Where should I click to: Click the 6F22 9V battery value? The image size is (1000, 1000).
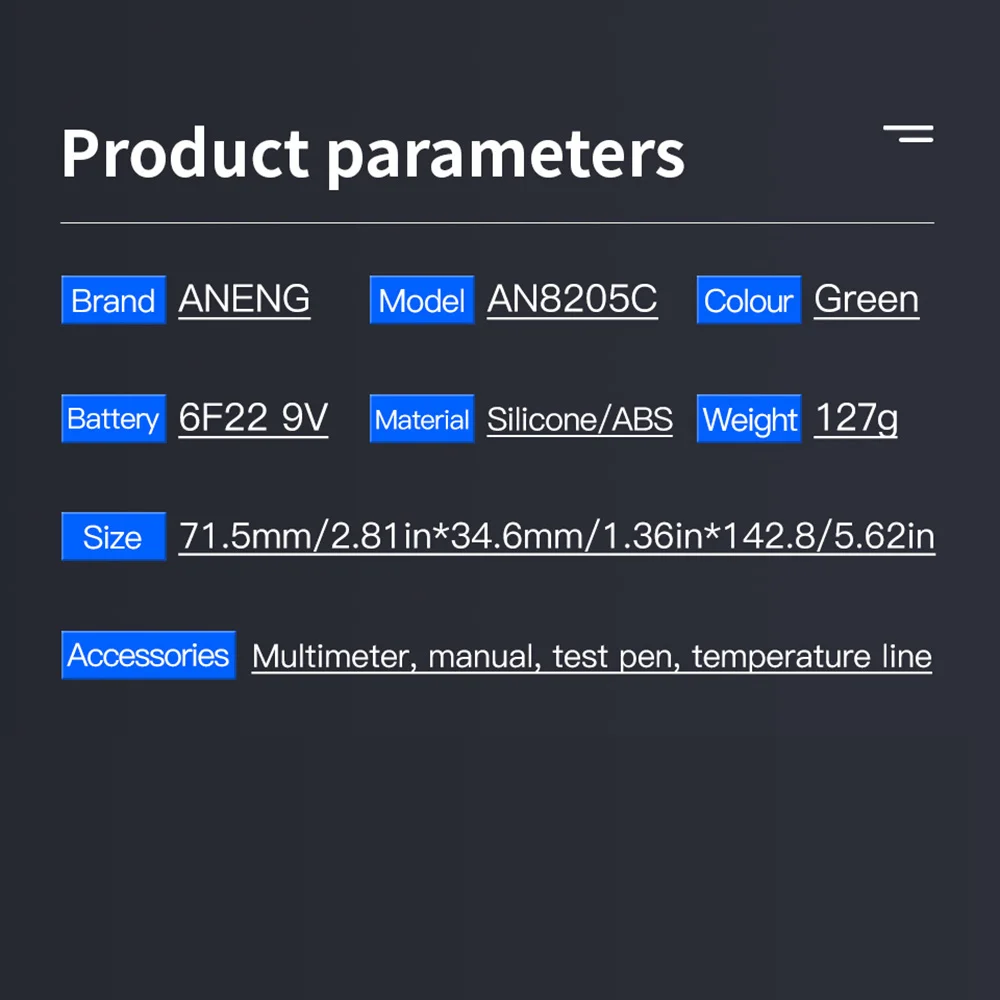(253, 418)
